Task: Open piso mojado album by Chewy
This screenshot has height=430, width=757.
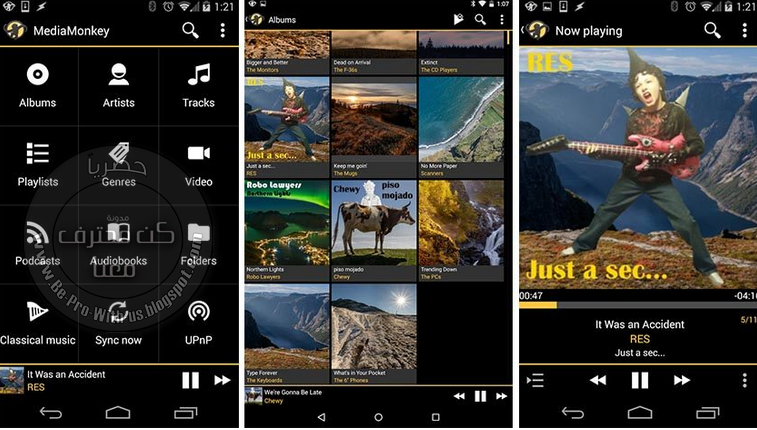Action: point(374,231)
